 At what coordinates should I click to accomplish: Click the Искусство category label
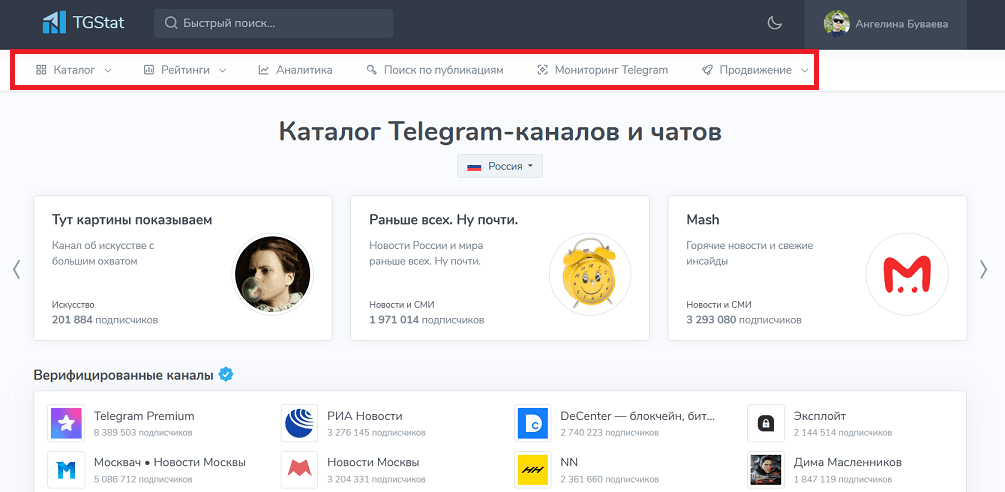73,305
